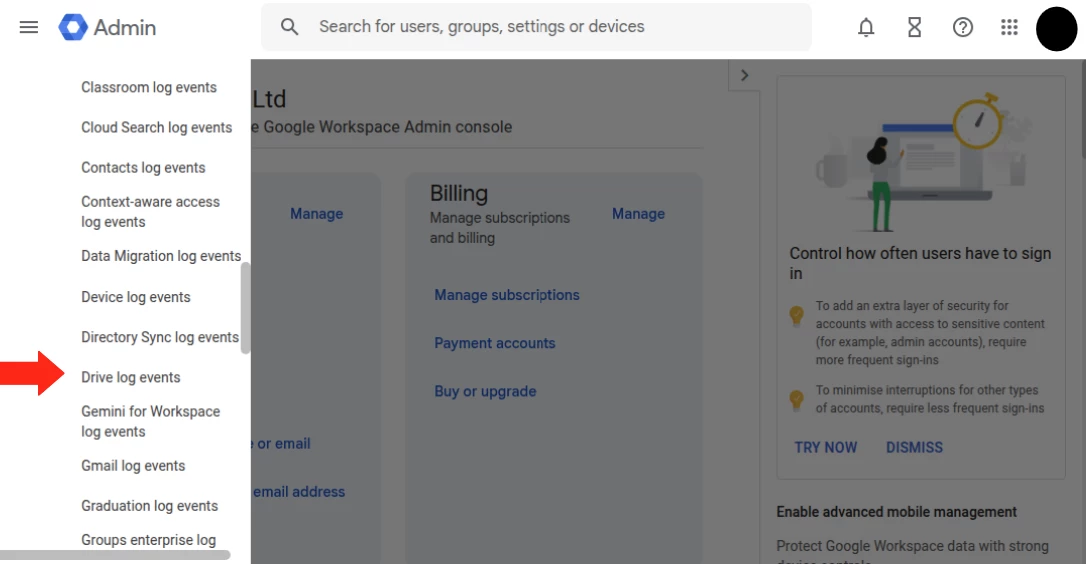Open Device log events
The width and height of the screenshot is (1086, 564).
click(136, 297)
